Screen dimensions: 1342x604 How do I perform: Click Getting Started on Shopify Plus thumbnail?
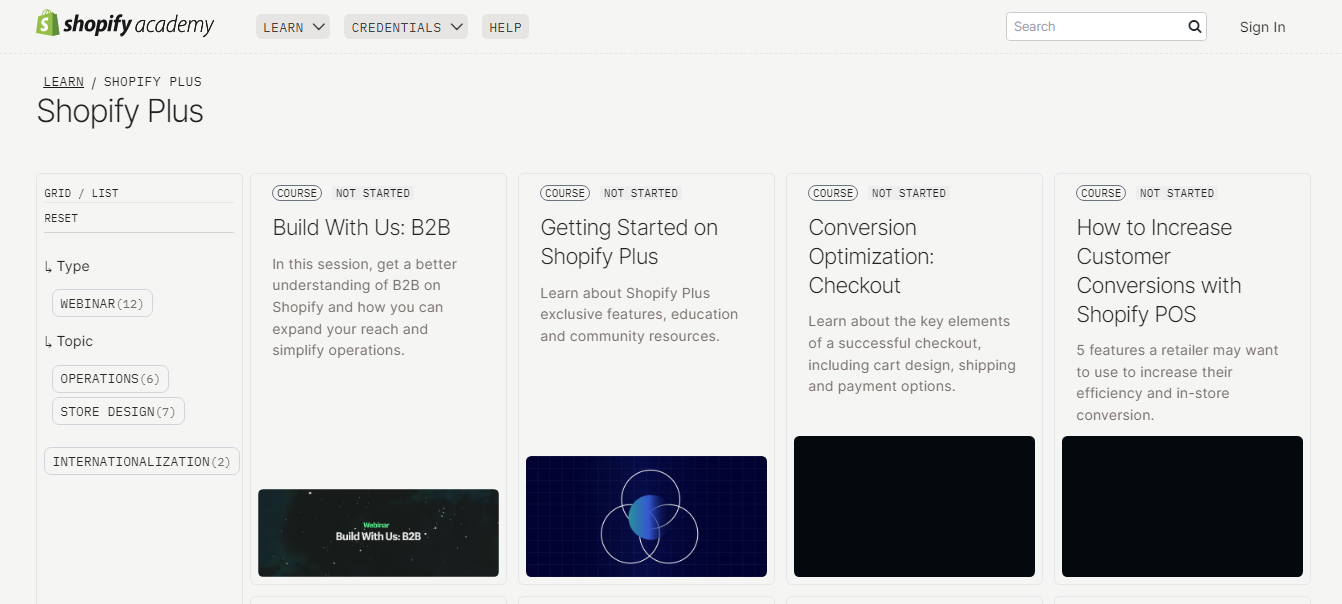pyautogui.click(x=646, y=517)
